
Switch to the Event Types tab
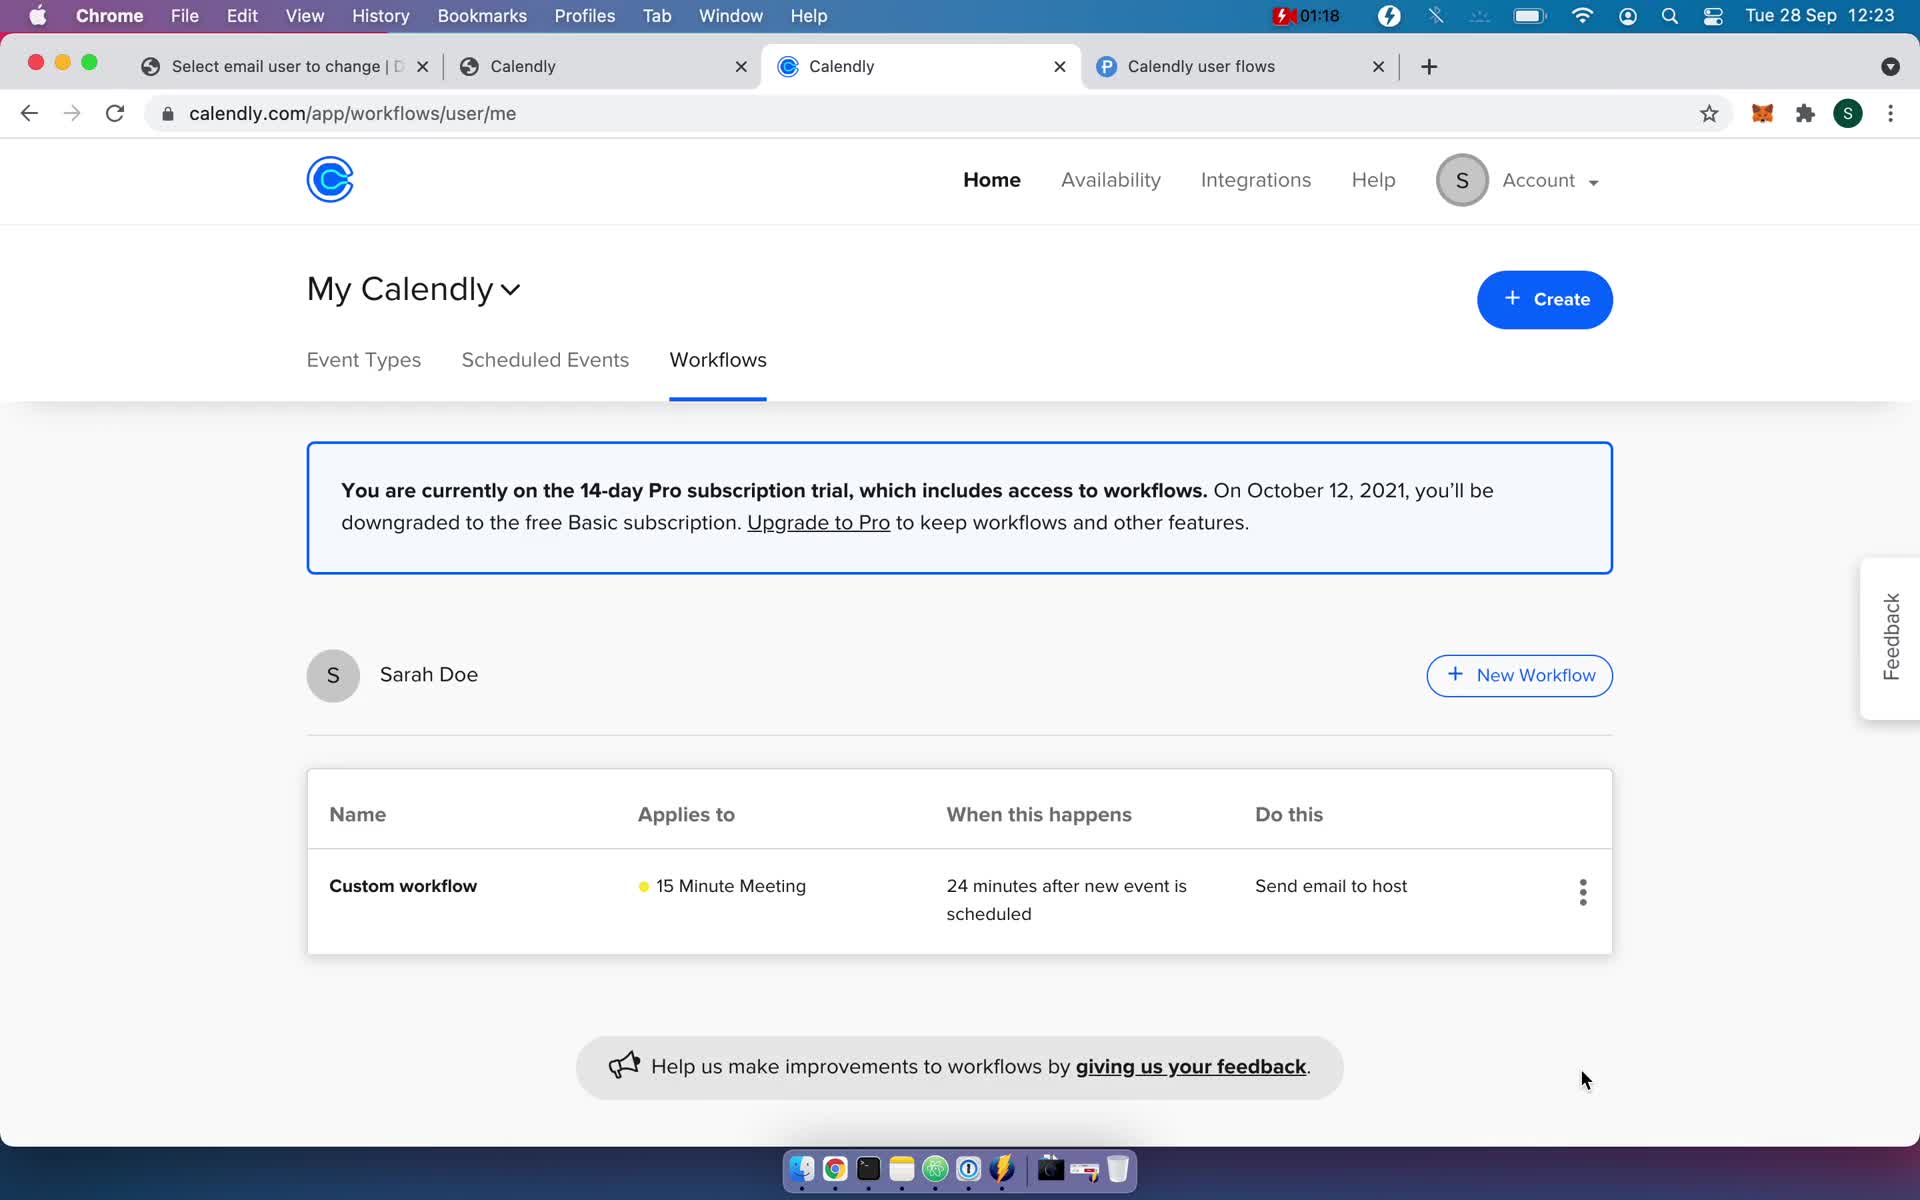(x=364, y=359)
